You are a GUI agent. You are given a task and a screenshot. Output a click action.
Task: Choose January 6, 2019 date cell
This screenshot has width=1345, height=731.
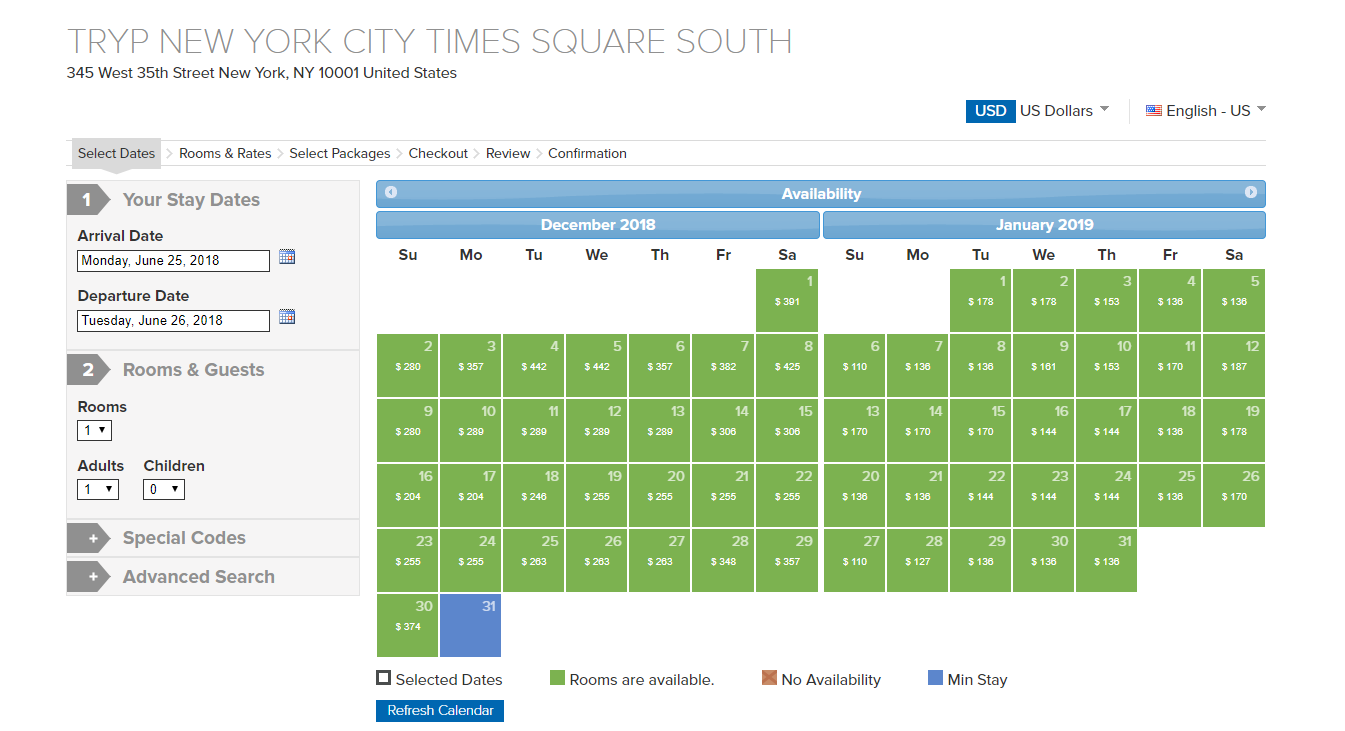coord(855,365)
